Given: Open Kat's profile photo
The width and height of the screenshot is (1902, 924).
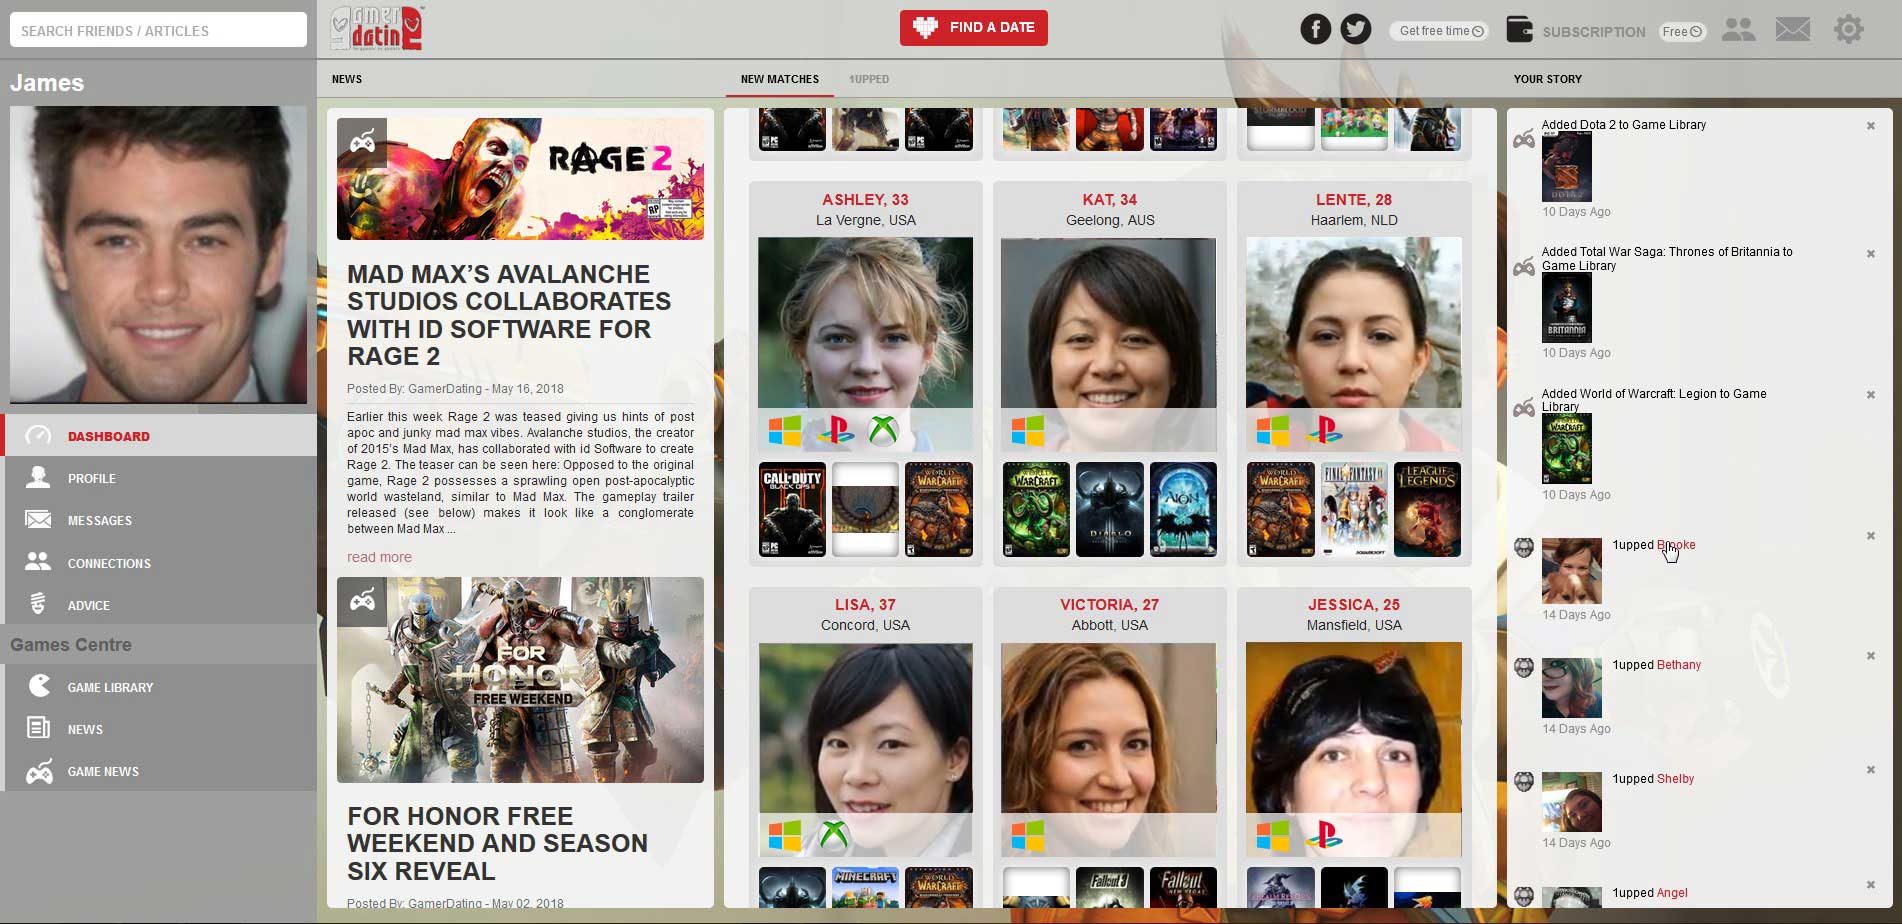Looking at the screenshot, I should pos(1108,343).
